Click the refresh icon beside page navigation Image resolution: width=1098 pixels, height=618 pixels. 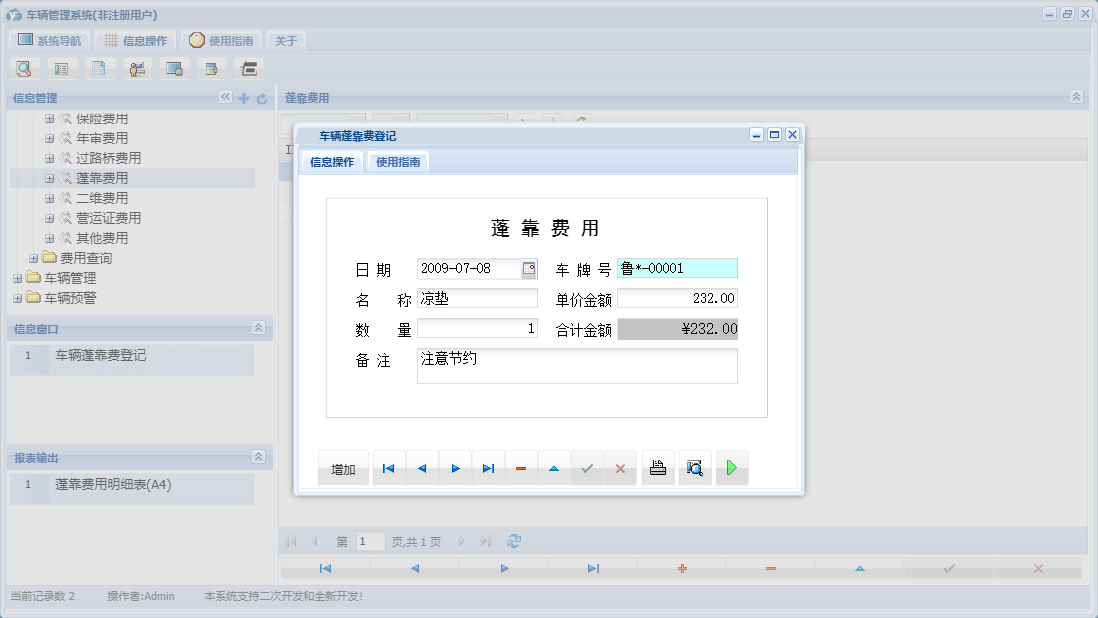click(x=514, y=540)
